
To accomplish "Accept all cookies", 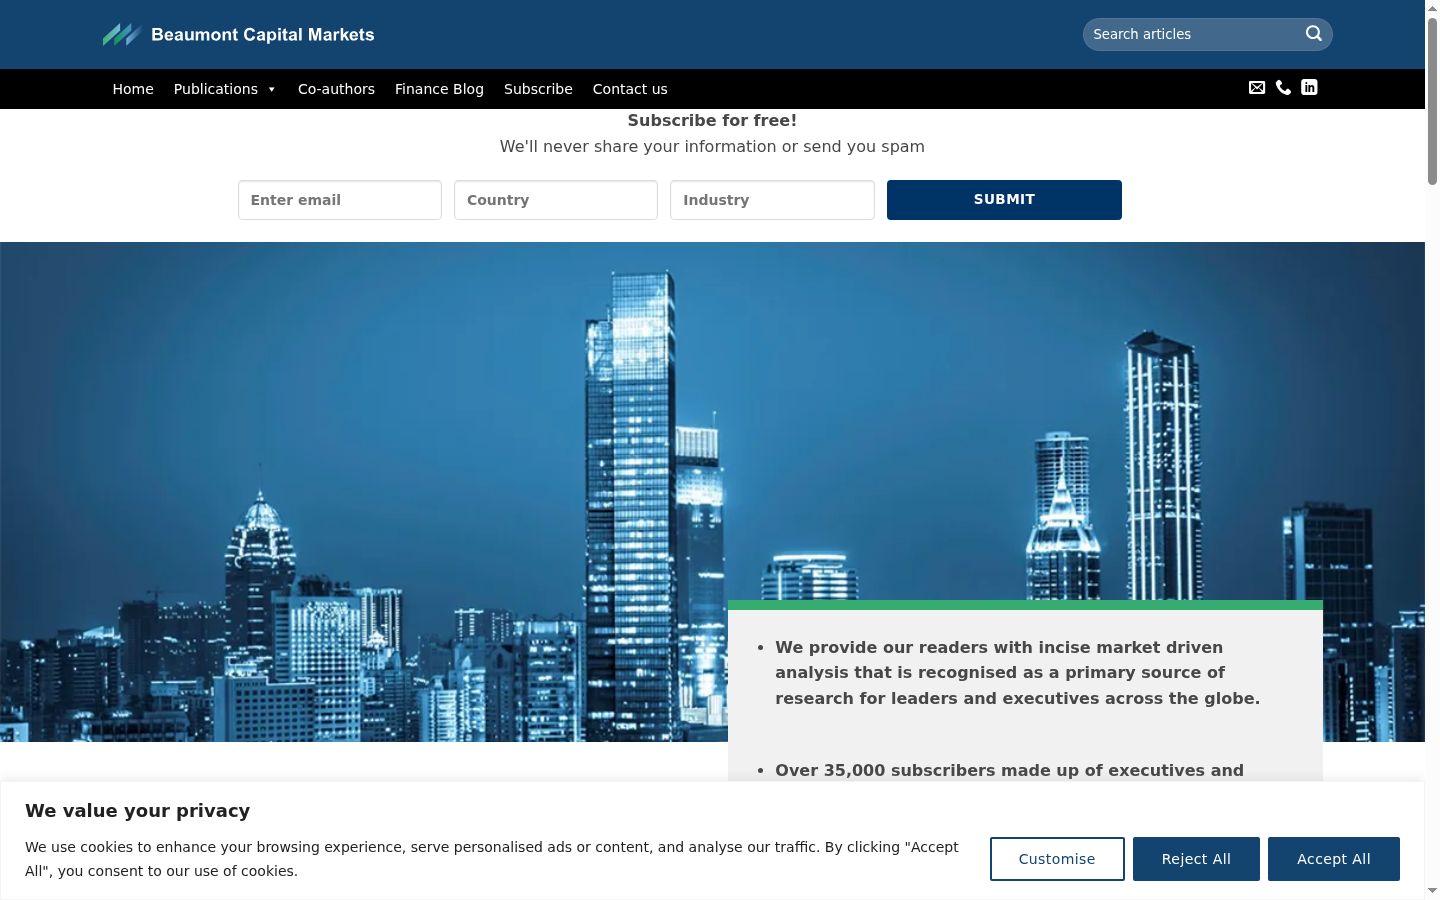I will pos(1334,859).
